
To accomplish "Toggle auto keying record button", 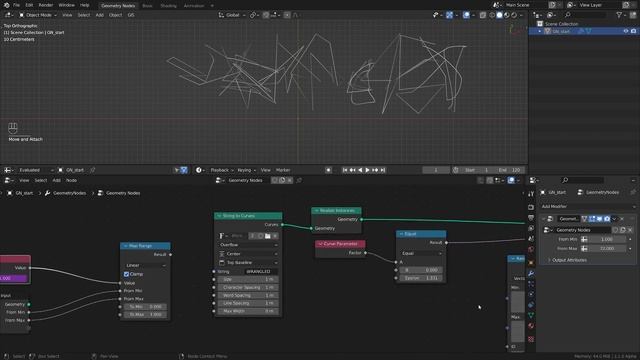I will pyautogui.click(x=329, y=170).
